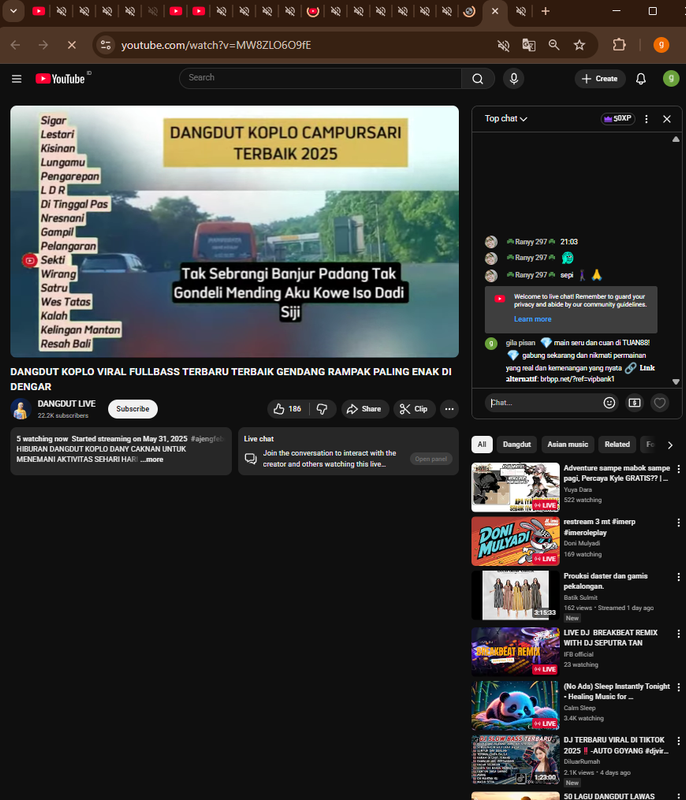This screenshot has width=686, height=800.
Task: Click the #ajengfeb hashtag link
Action: click(207, 439)
